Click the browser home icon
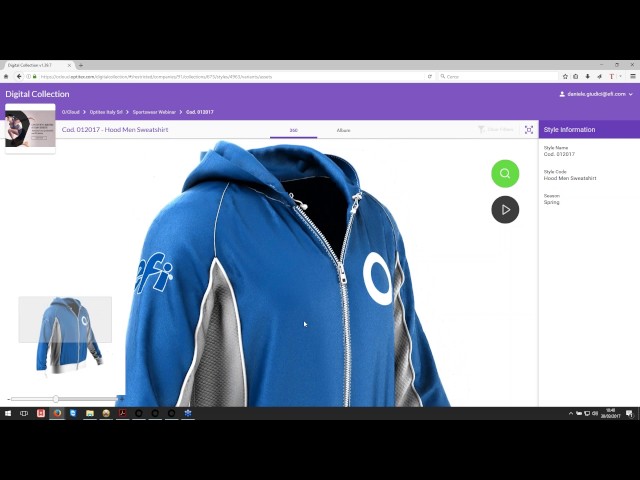The height and width of the screenshot is (480, 640). coord(6,76)
